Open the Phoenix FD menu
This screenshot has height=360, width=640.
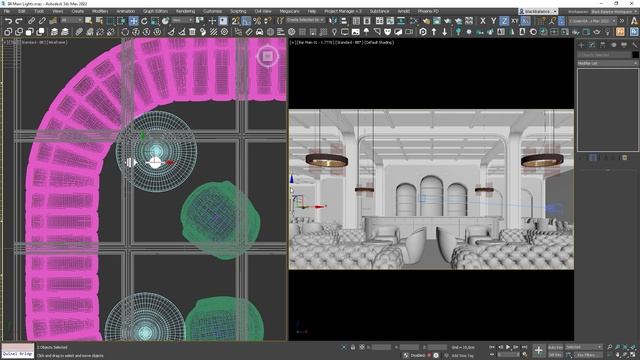[x=428, y=11]
